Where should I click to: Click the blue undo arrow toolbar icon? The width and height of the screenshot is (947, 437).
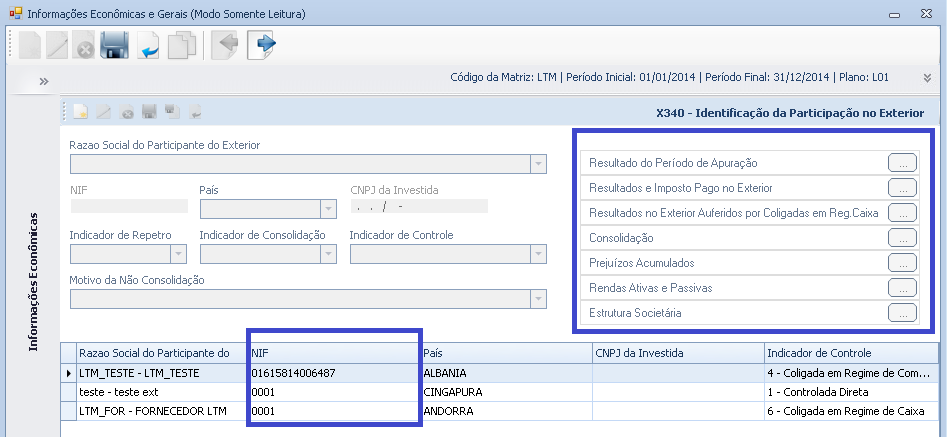[149, 46]
